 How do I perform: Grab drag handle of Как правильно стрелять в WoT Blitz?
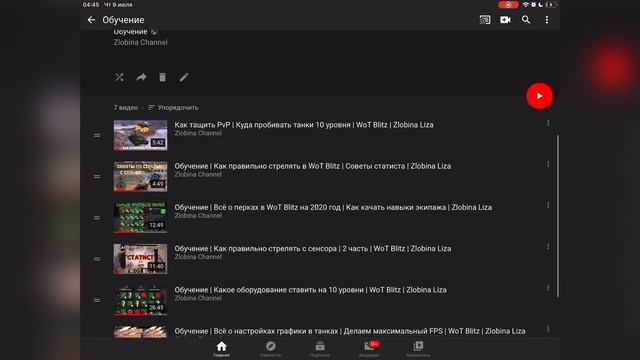97,176
